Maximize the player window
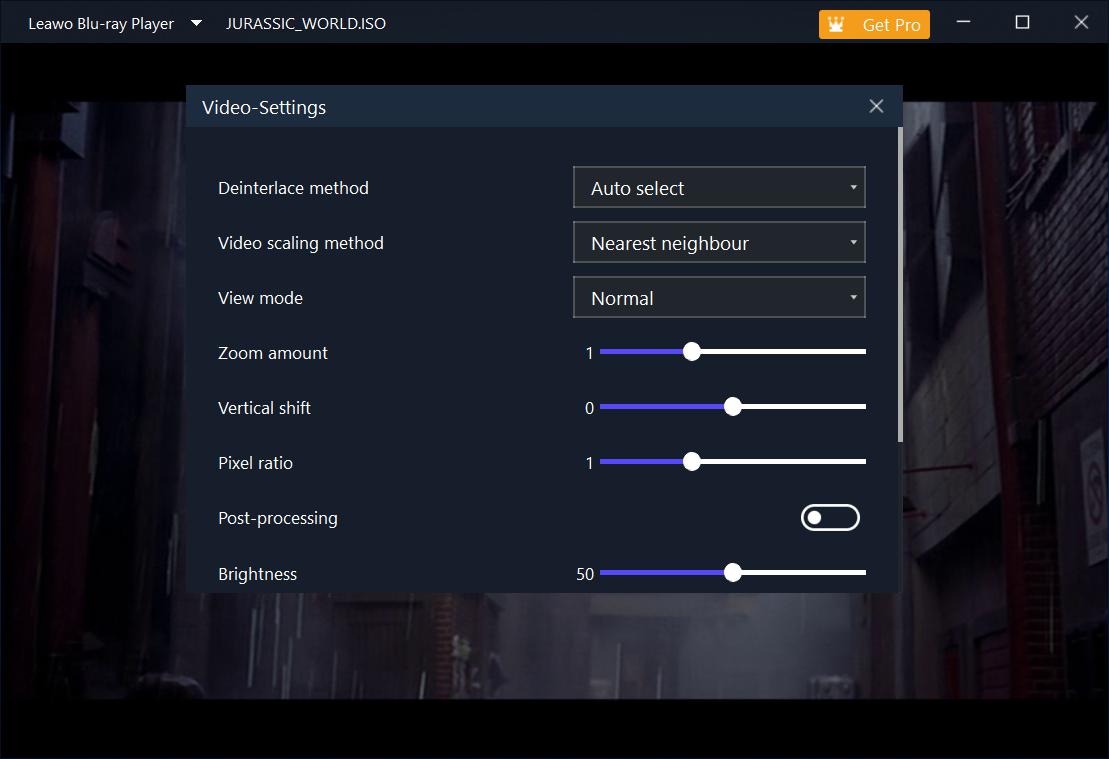The image size is (1109, 759). coord(1022,22)
